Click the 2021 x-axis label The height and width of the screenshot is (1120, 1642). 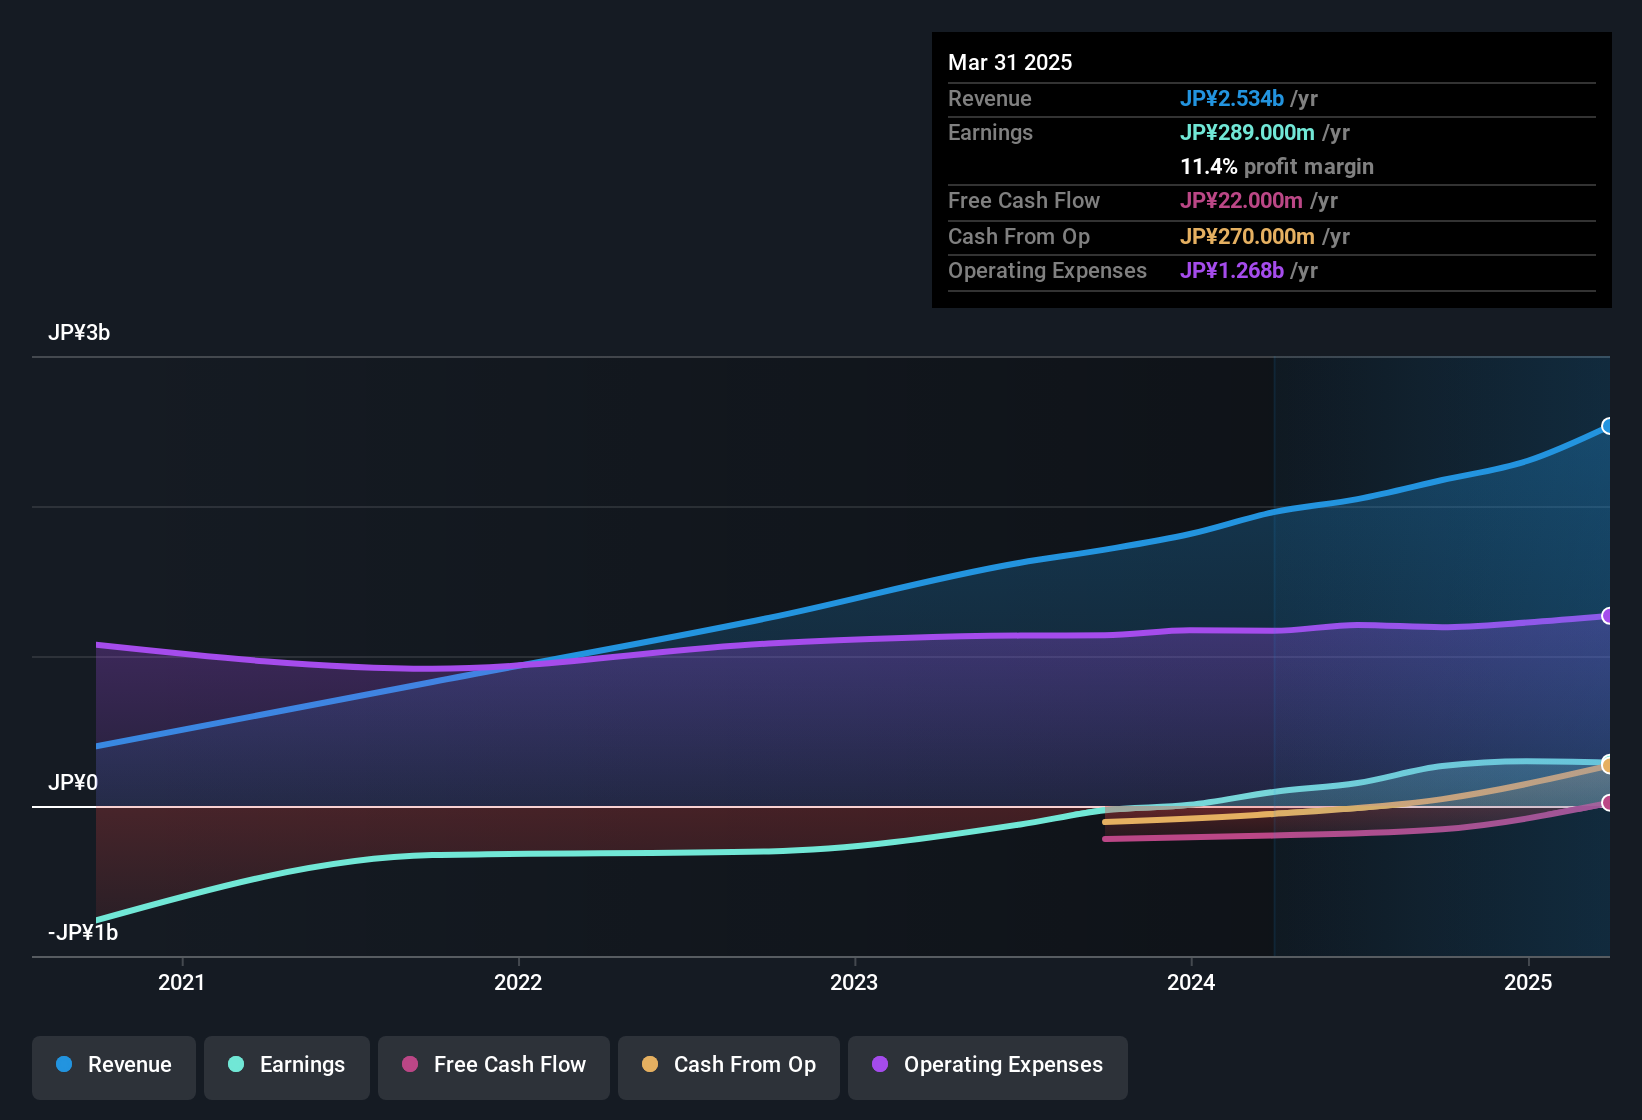(182, 982)
